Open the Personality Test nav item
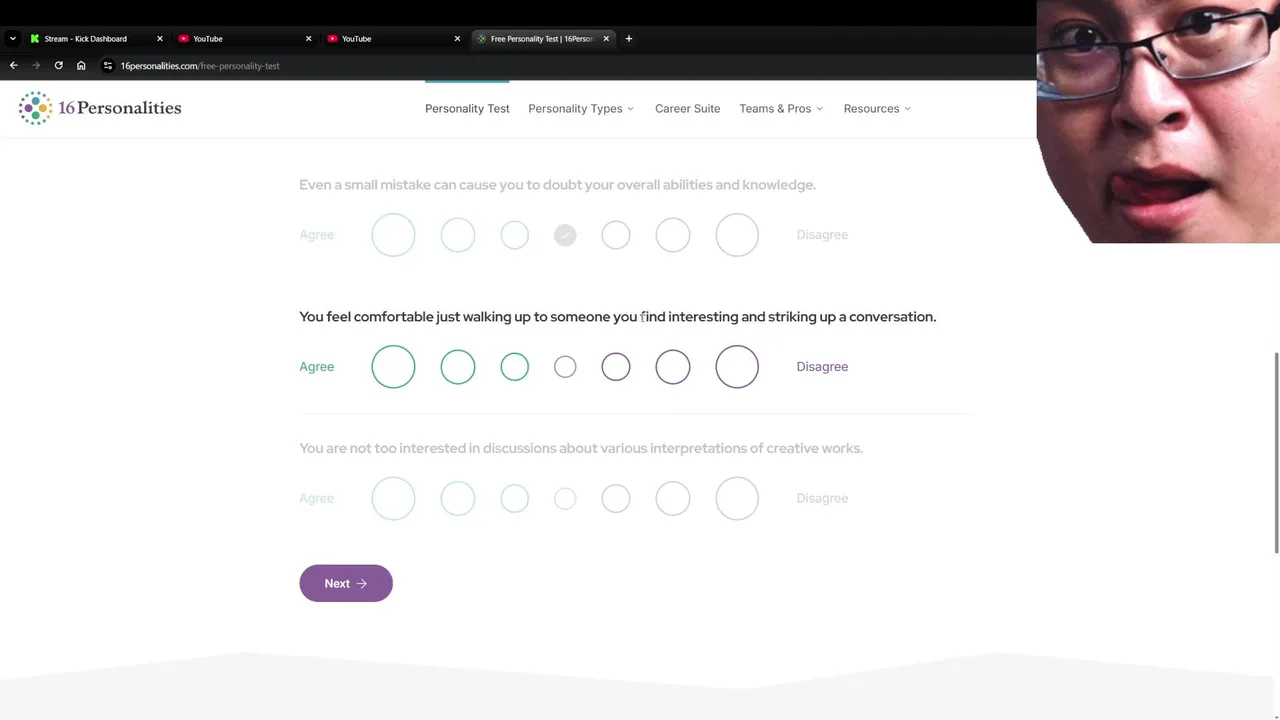 point(467,109)
